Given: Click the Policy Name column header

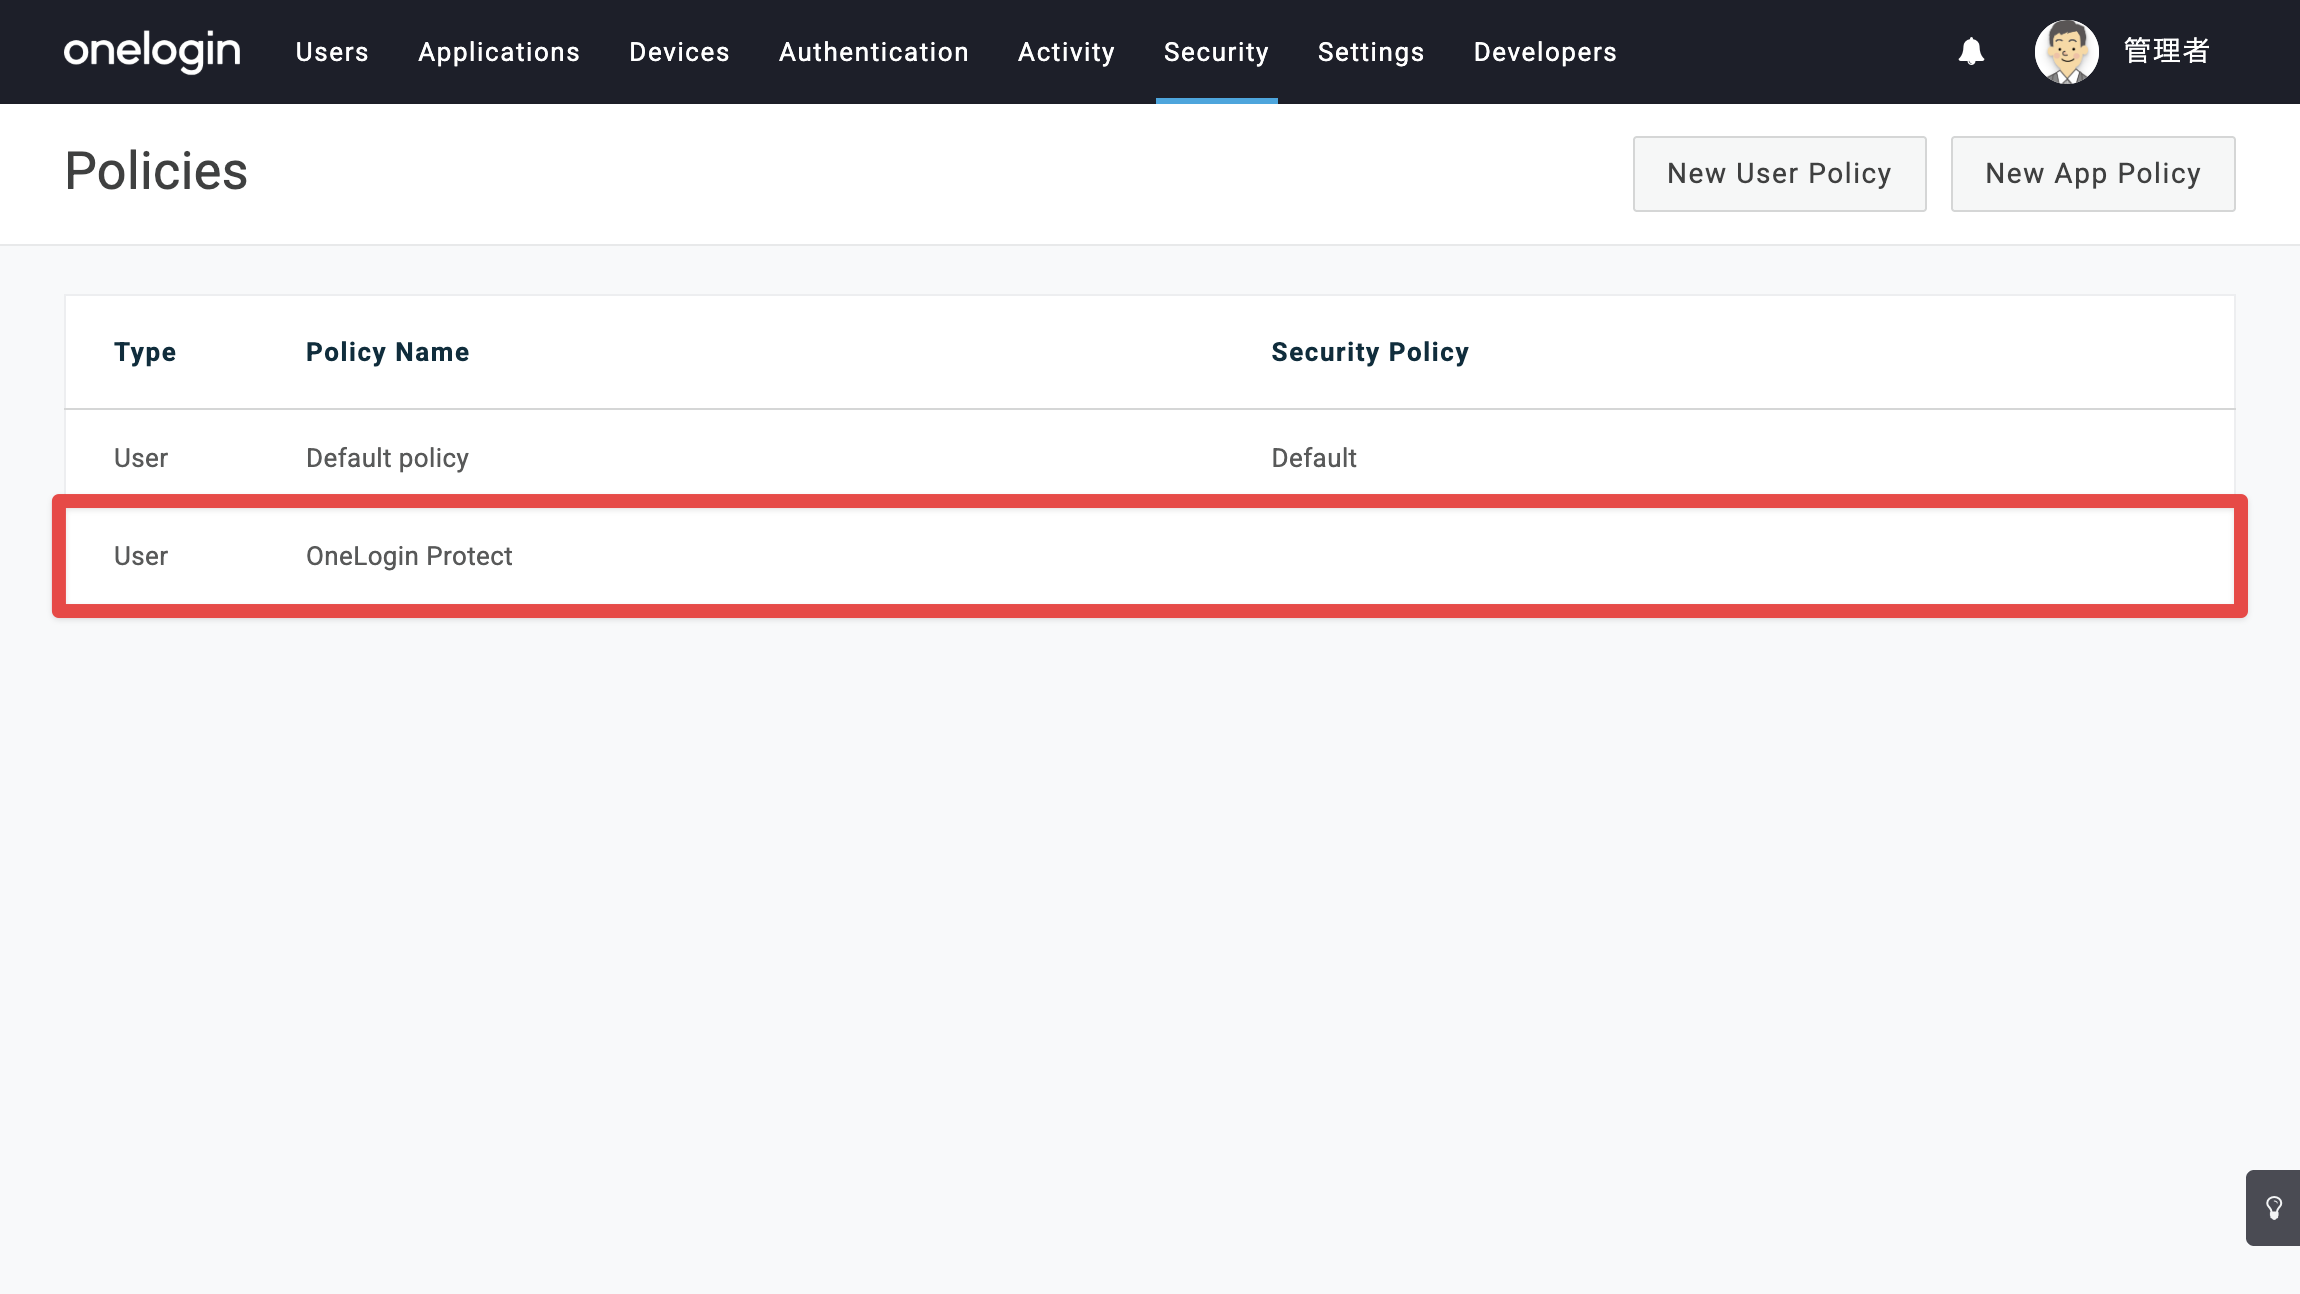Looking at the screenshot, I should coord(387,352).
